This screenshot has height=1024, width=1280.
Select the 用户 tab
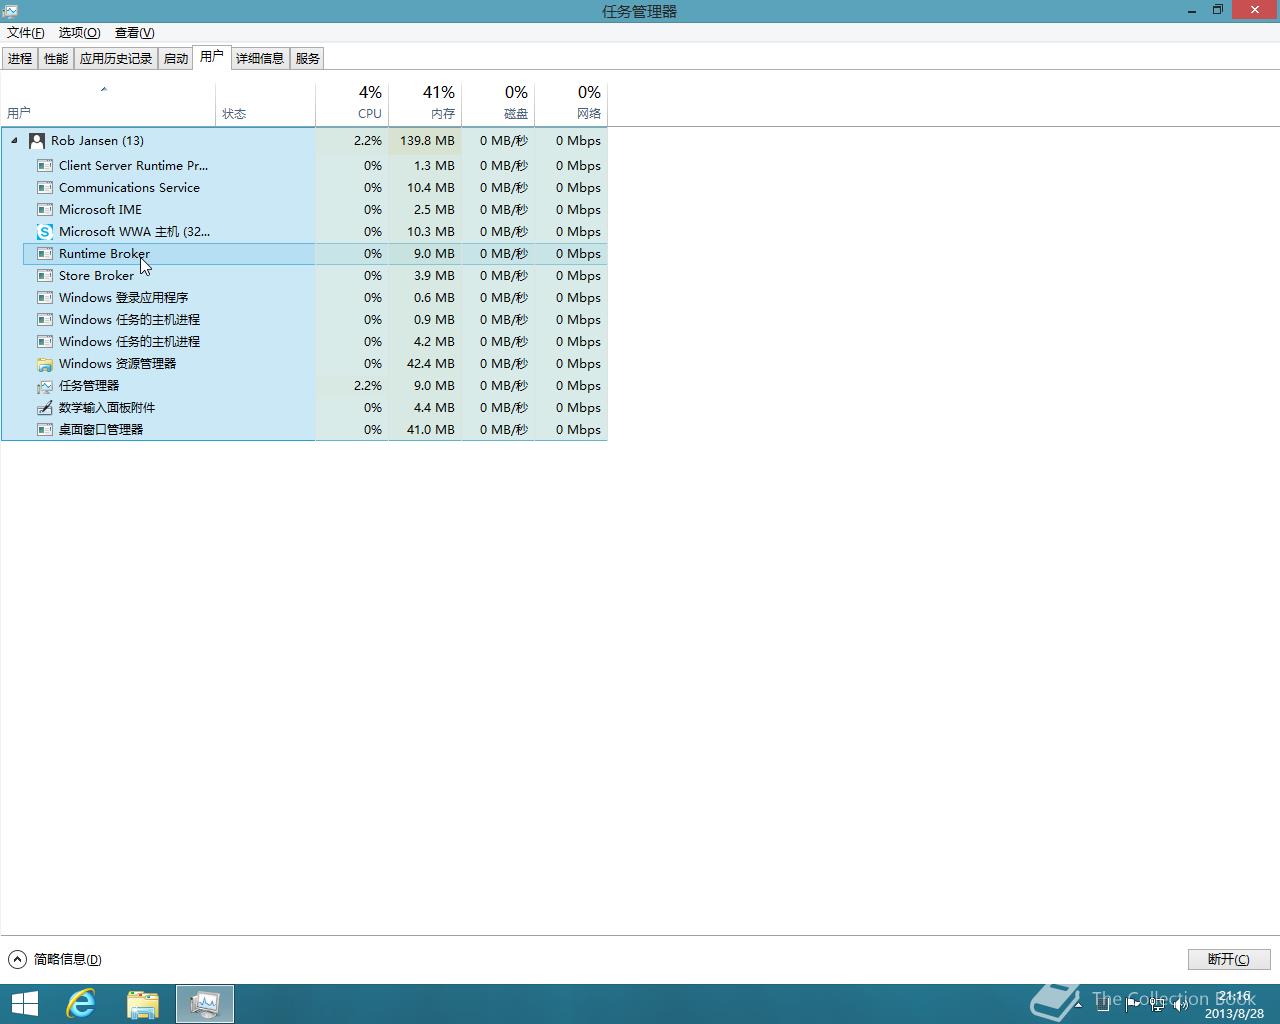click(x=212, y=57)
